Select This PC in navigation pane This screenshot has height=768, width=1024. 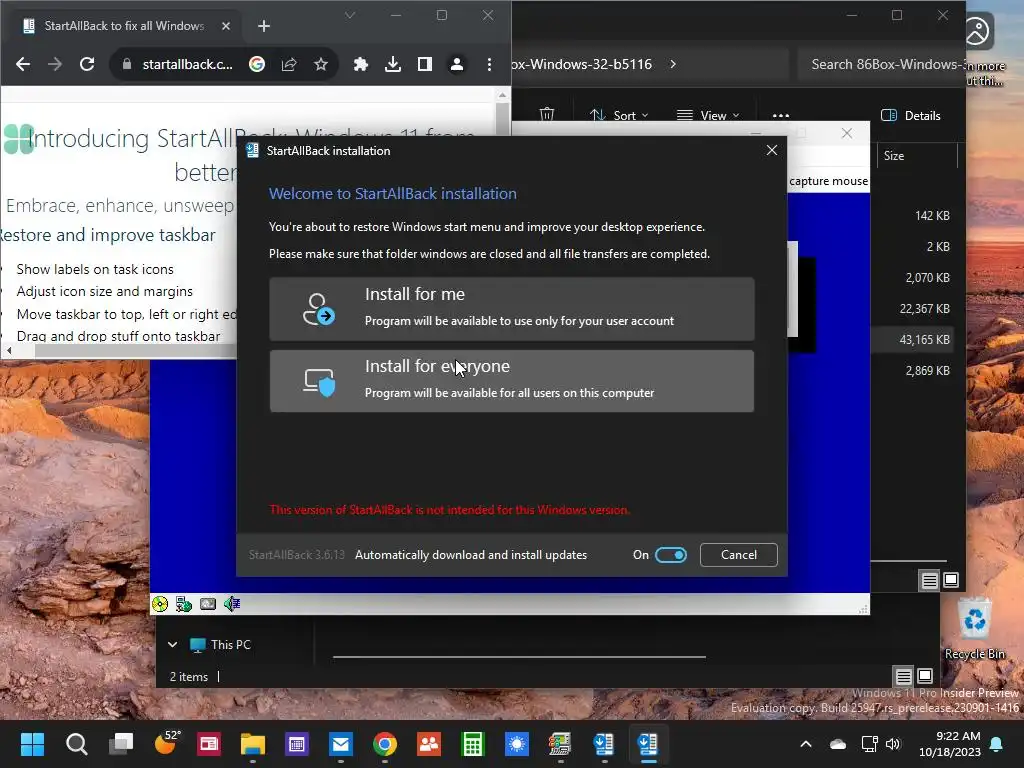coord(220,645)
